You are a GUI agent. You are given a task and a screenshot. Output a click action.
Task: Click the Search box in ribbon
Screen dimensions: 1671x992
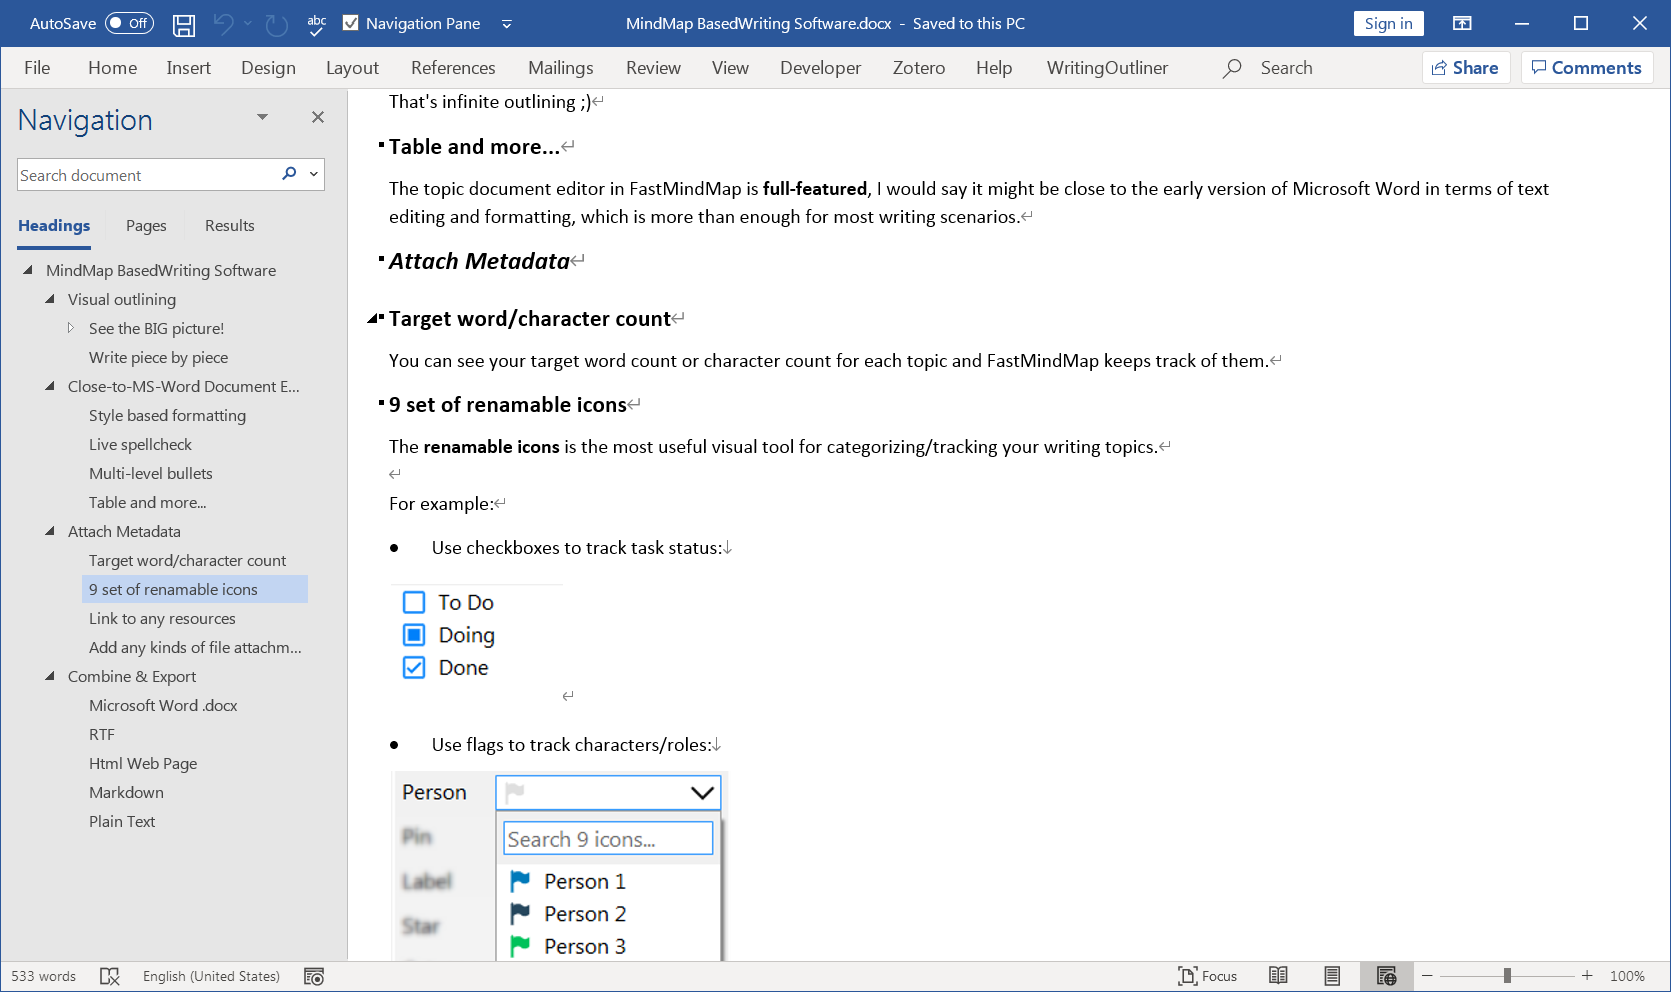(1286, 68)
